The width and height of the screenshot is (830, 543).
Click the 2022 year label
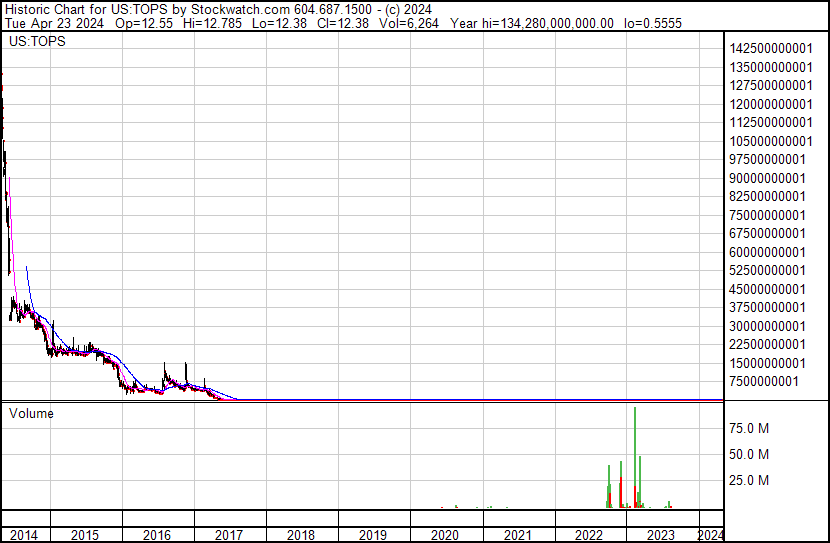pos(589,535)
